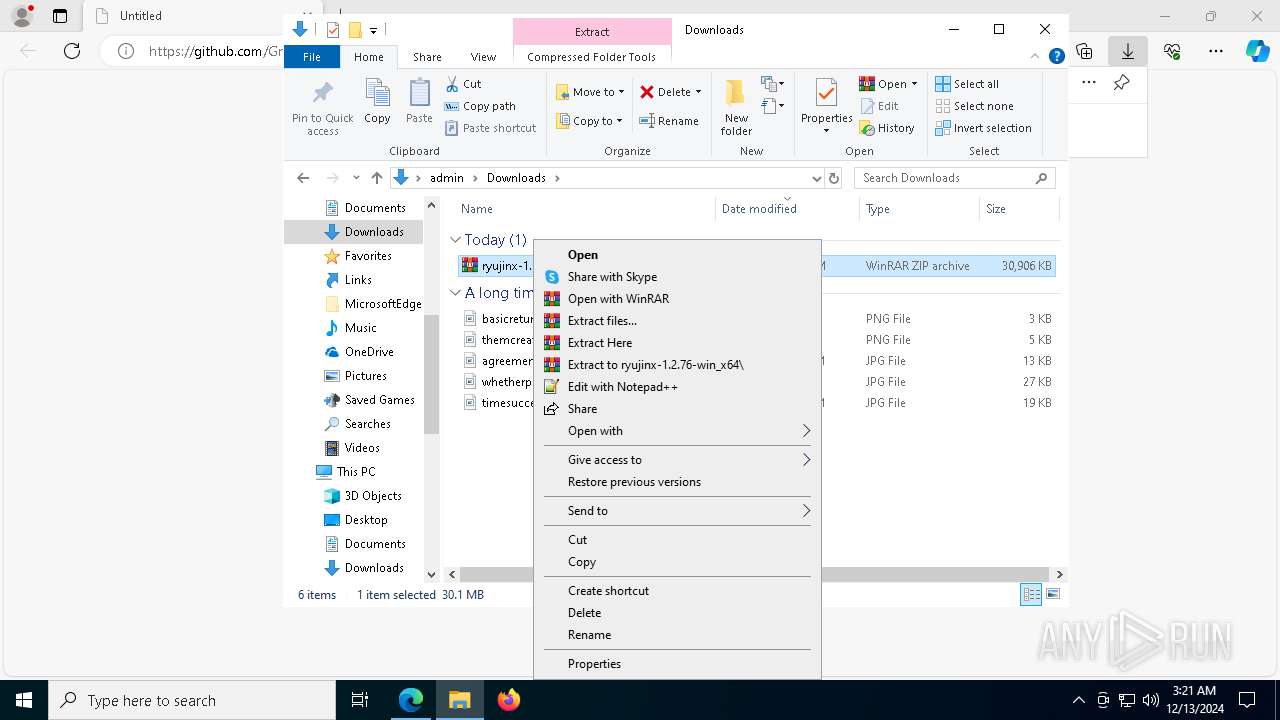The width and height of the screenshot is (1280, 720).
Task: Click Copy path in ribbon
Action: (480, 106)
